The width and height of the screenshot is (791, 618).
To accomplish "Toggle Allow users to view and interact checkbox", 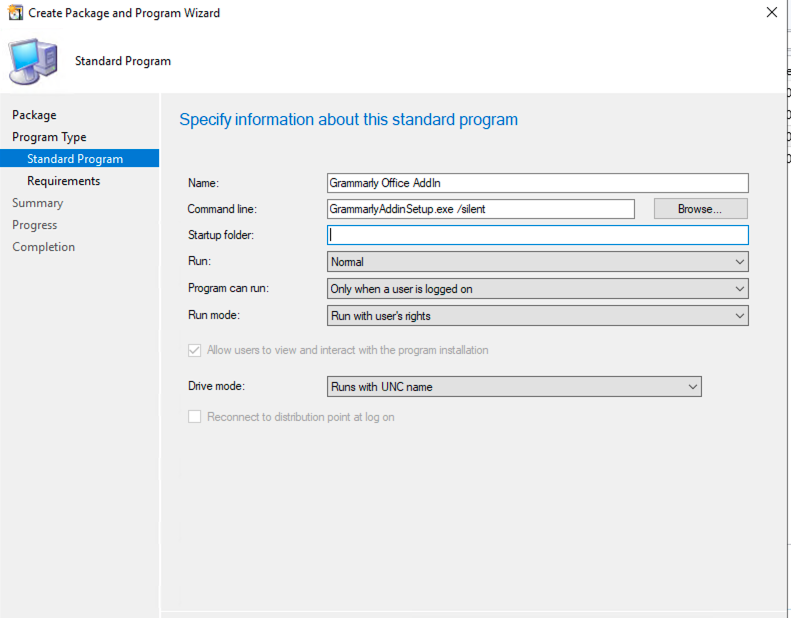I will click(x=195, y=350).
